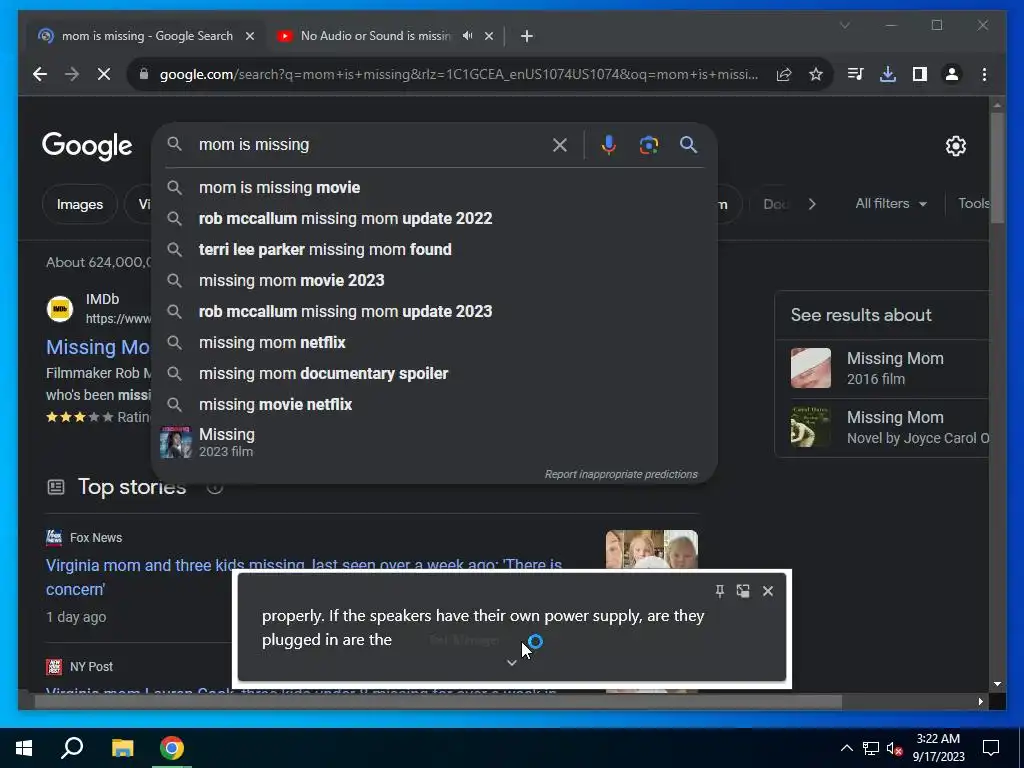This screenshot has height=768, width=1024.
Task: Submit search with the magnifier button
Action: click(688, 145)
